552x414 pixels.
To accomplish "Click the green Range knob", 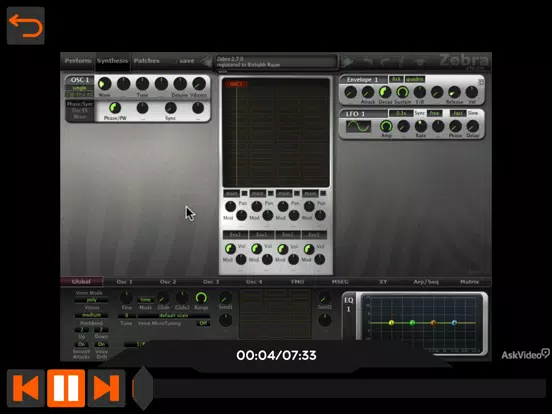I will point(201,298).
